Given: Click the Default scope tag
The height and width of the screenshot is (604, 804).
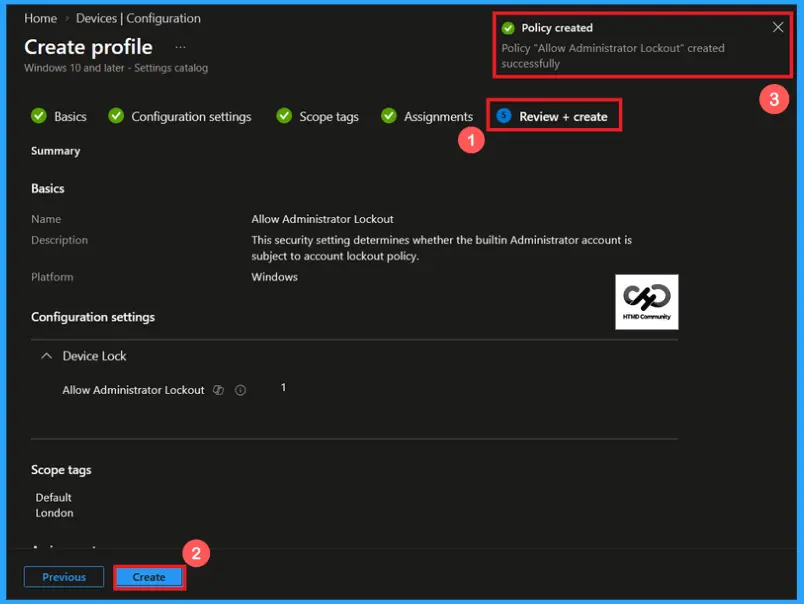Looking at the screenshot, I should (54, 497).
